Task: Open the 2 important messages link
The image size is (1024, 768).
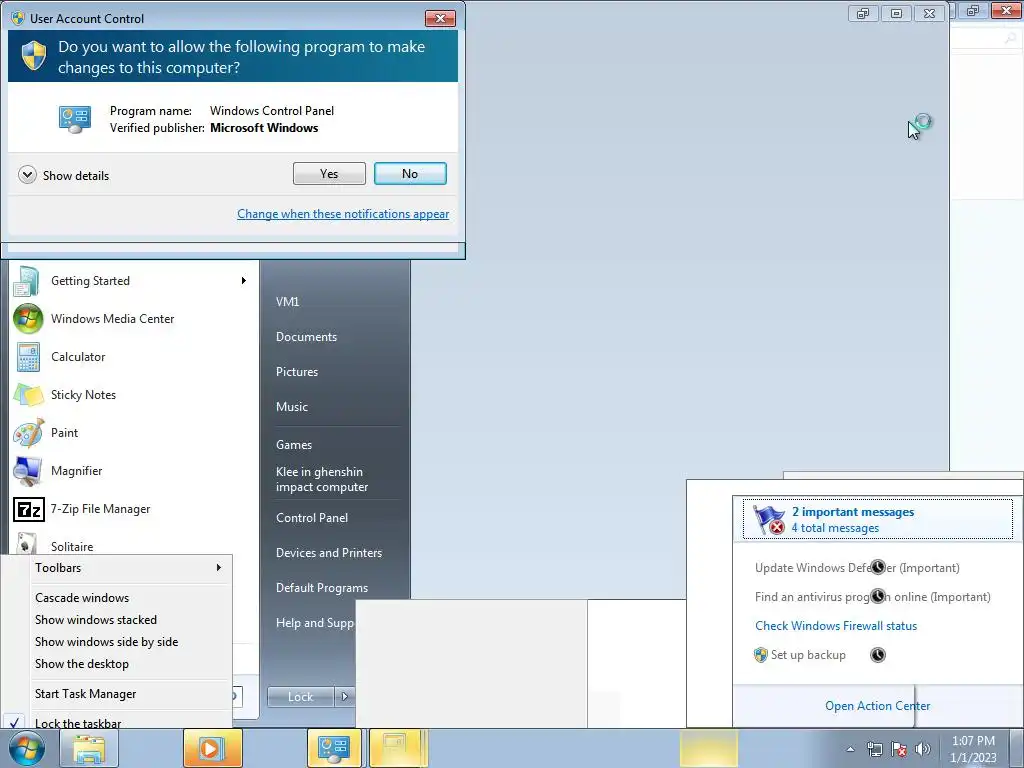Action: coord(853,512)
